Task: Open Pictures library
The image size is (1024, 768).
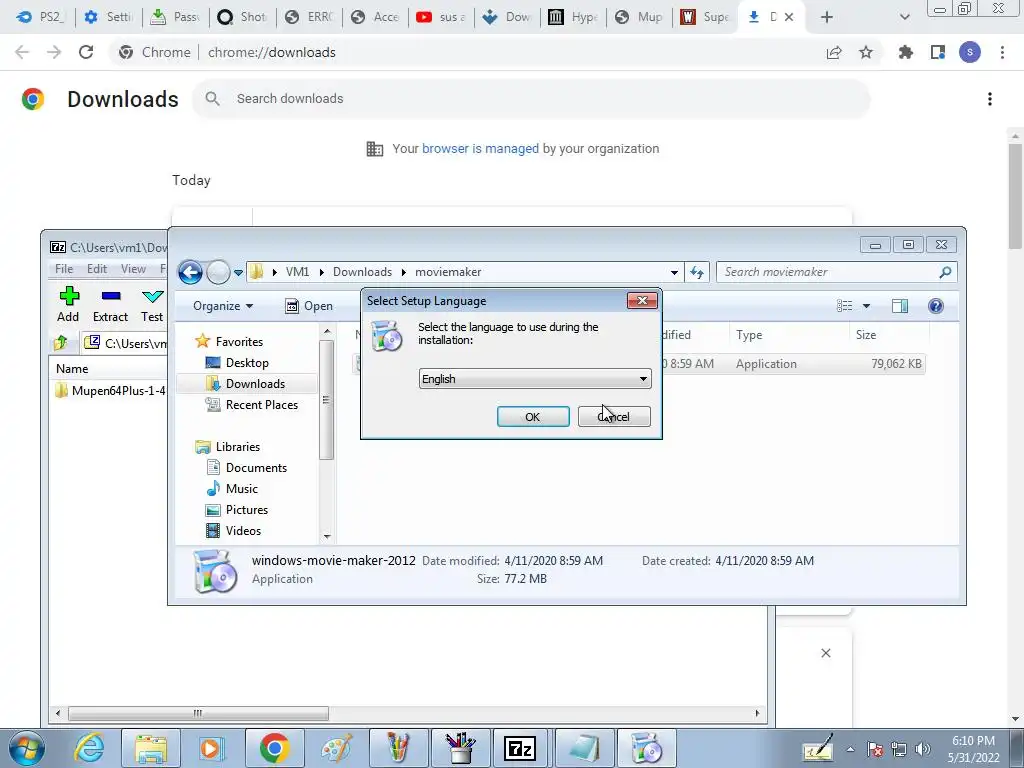Action: [x=237, y=509]
